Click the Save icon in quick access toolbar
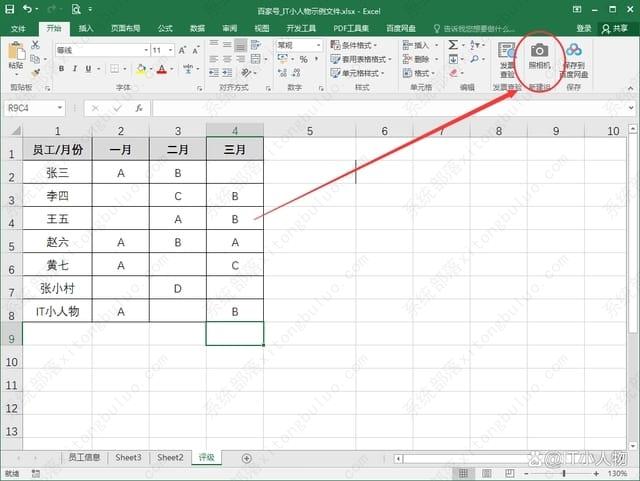This screenshot has width=640, height=481. tap(11, 10)
